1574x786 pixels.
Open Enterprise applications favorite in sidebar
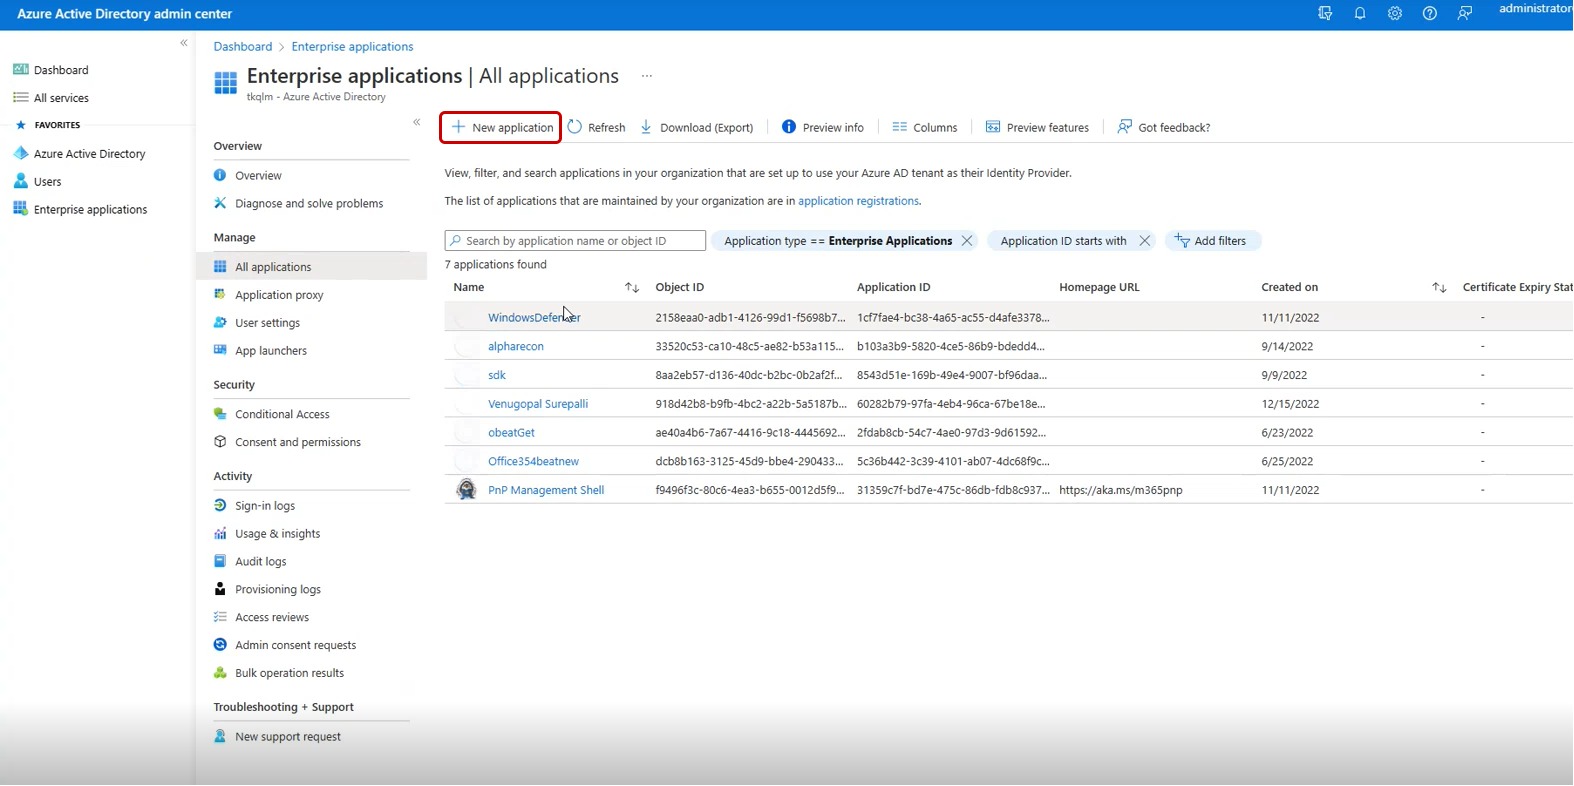pos(90,210)
